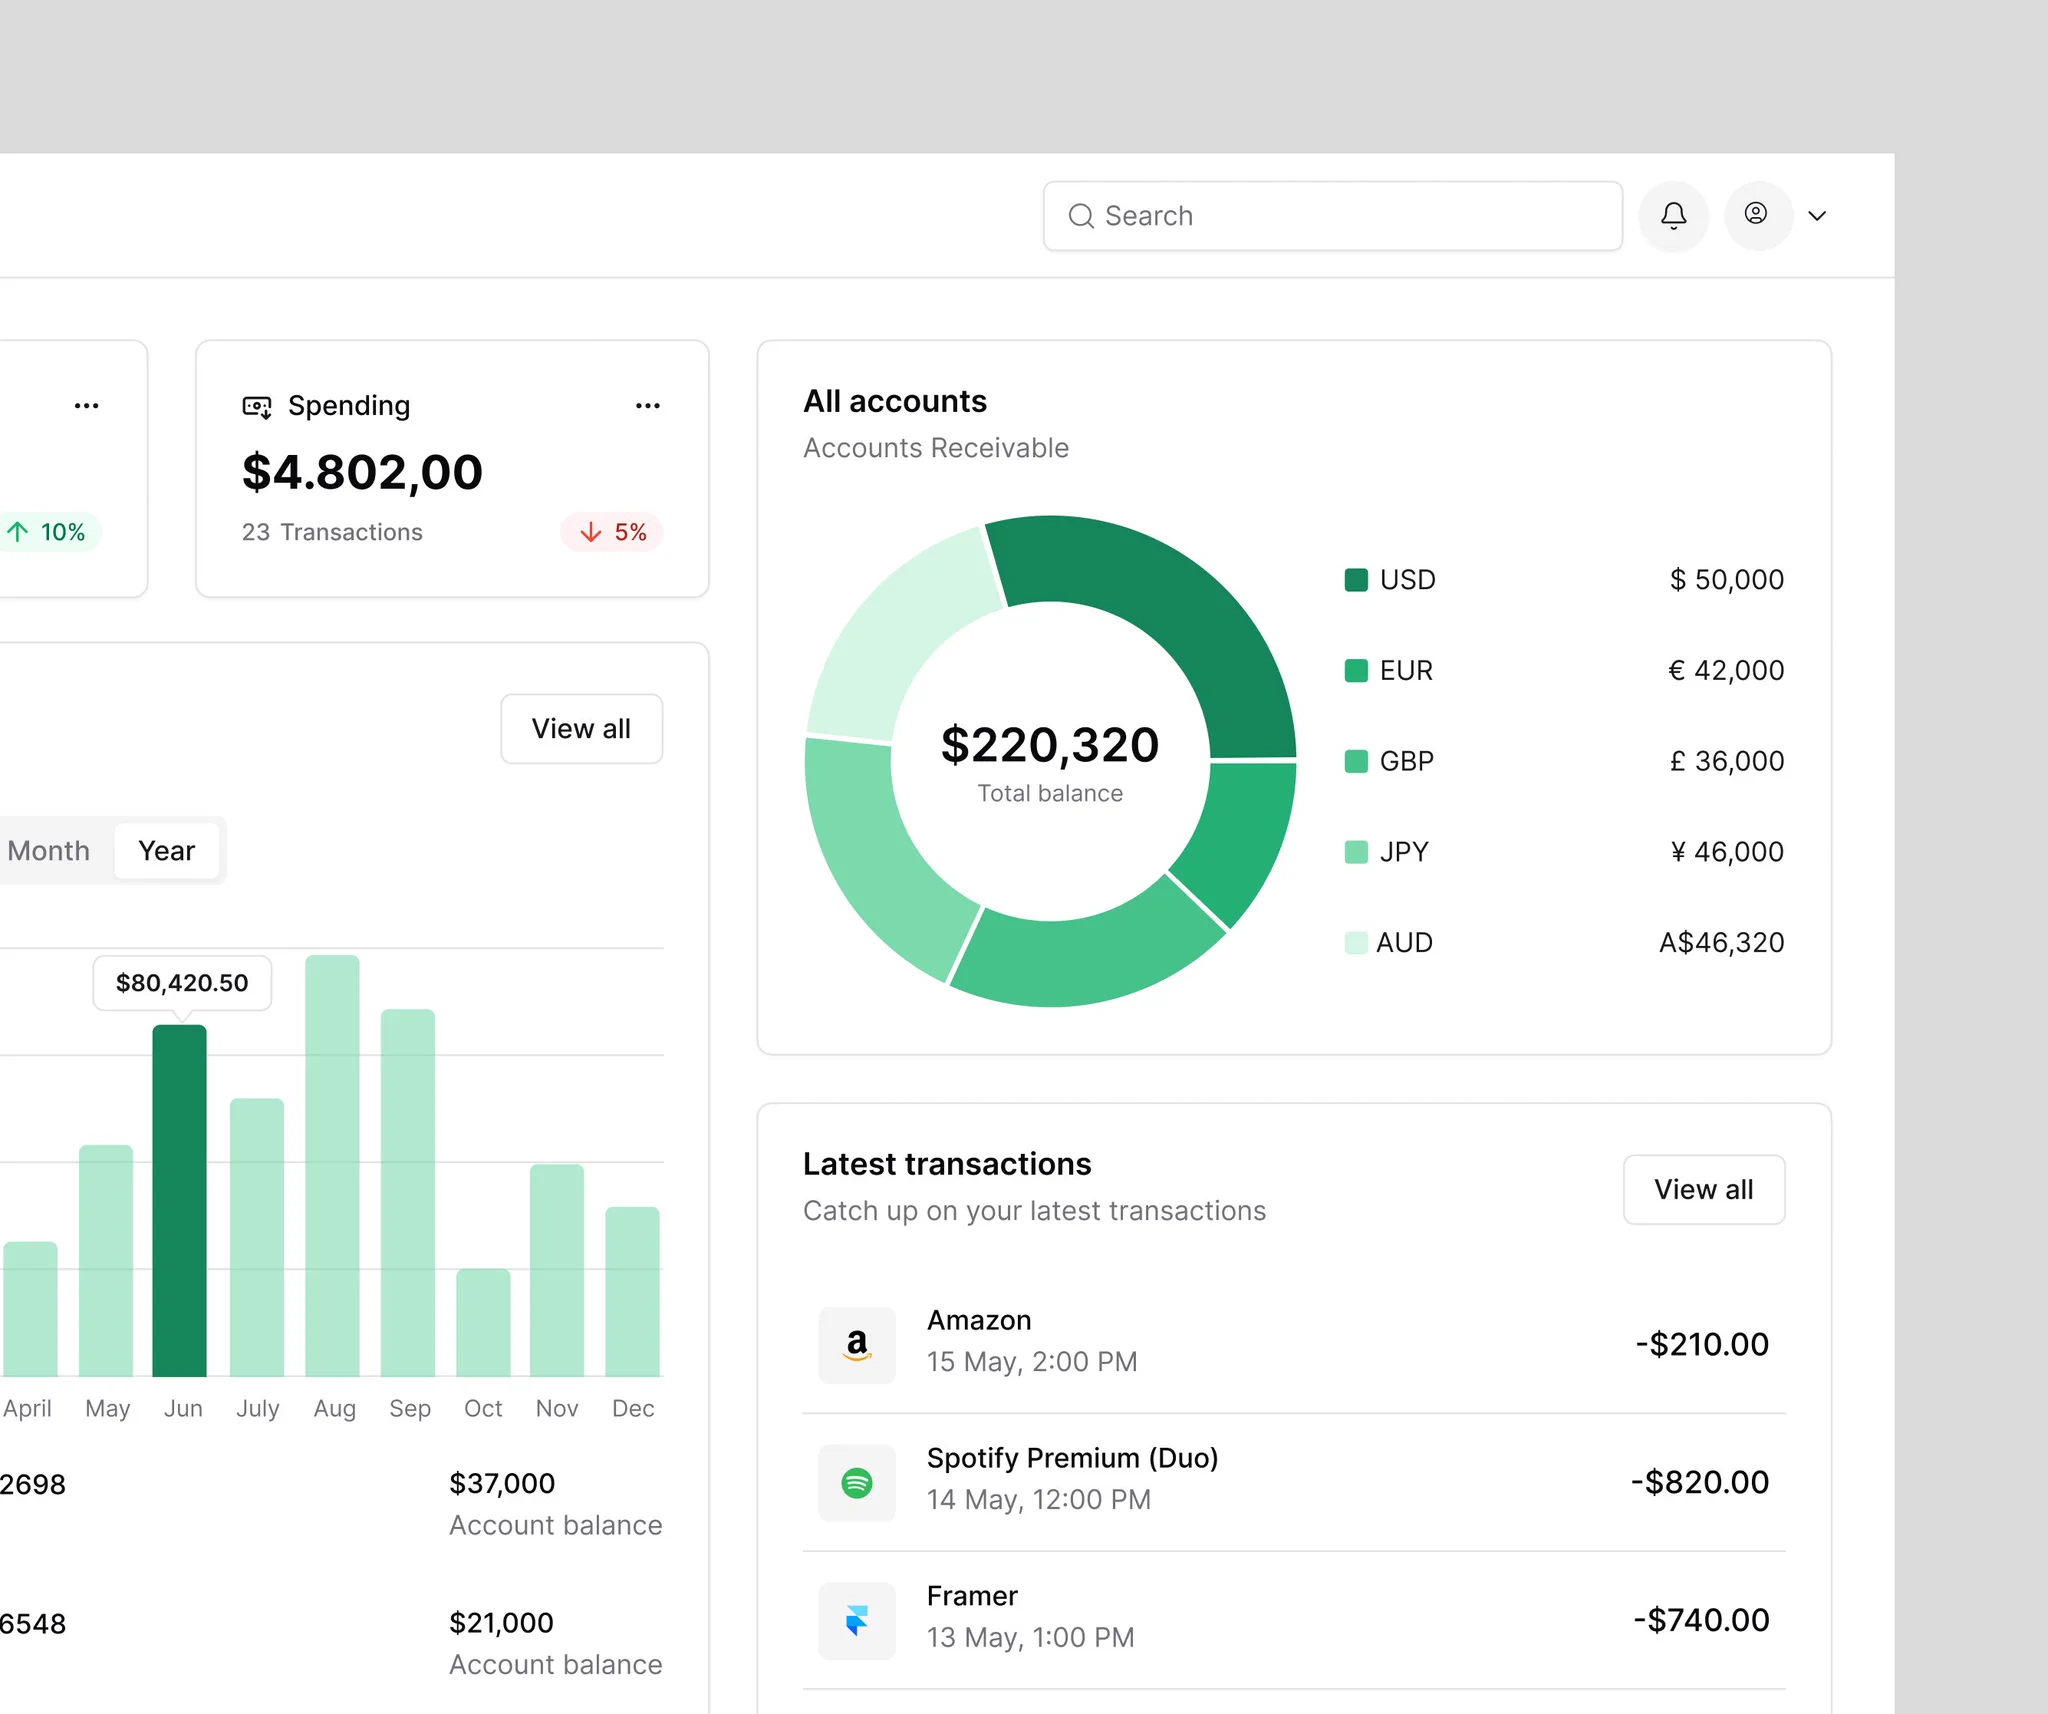
Task: Click the Spotify logo icon
Action: 857,1483
